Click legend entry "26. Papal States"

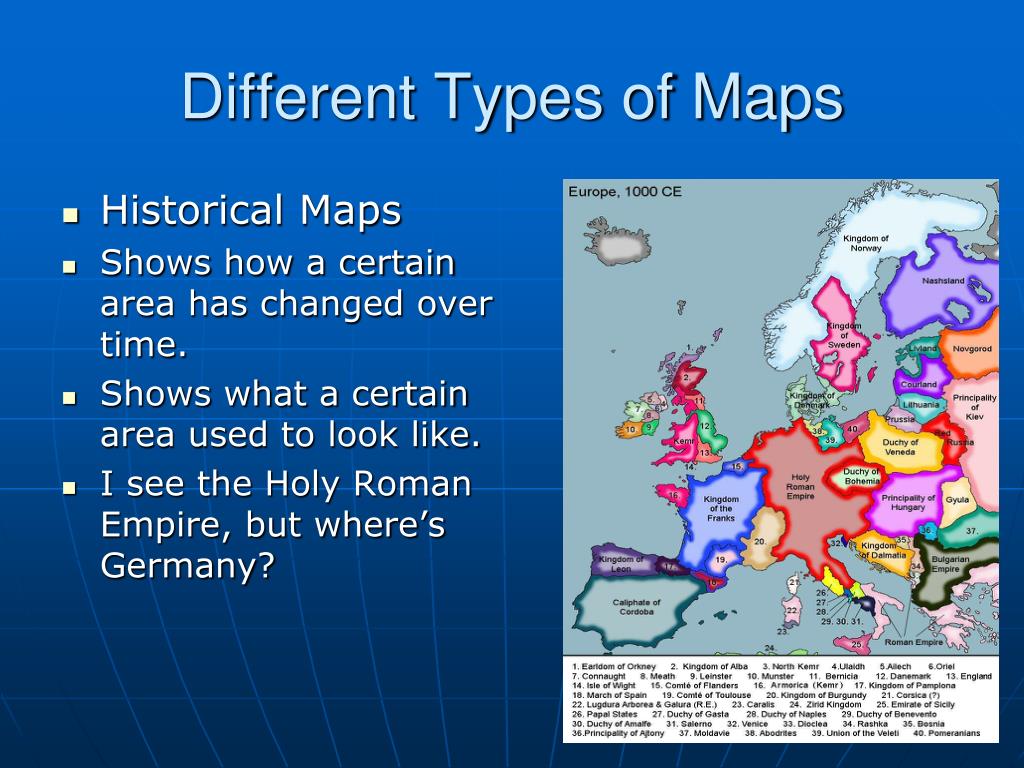605,714
